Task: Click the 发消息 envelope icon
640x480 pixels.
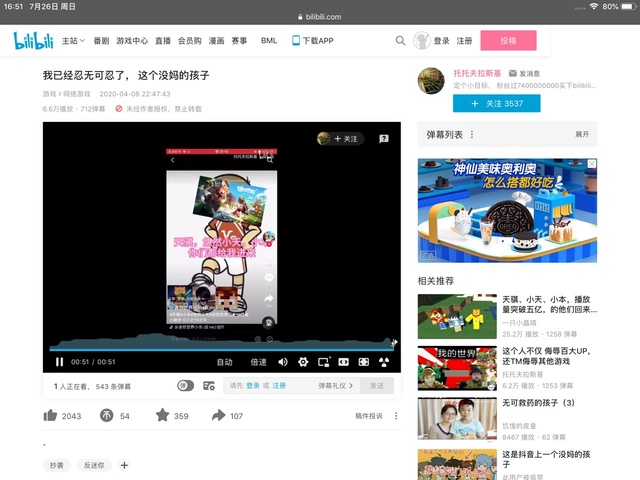Action: pos(513,73)
